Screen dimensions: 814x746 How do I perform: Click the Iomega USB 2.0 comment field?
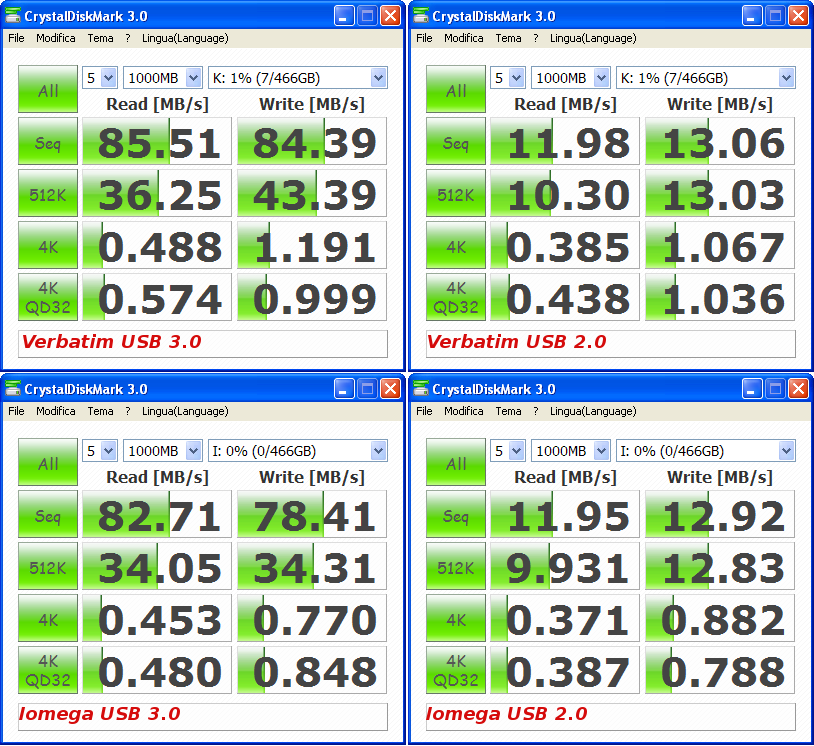pos(611,716)
